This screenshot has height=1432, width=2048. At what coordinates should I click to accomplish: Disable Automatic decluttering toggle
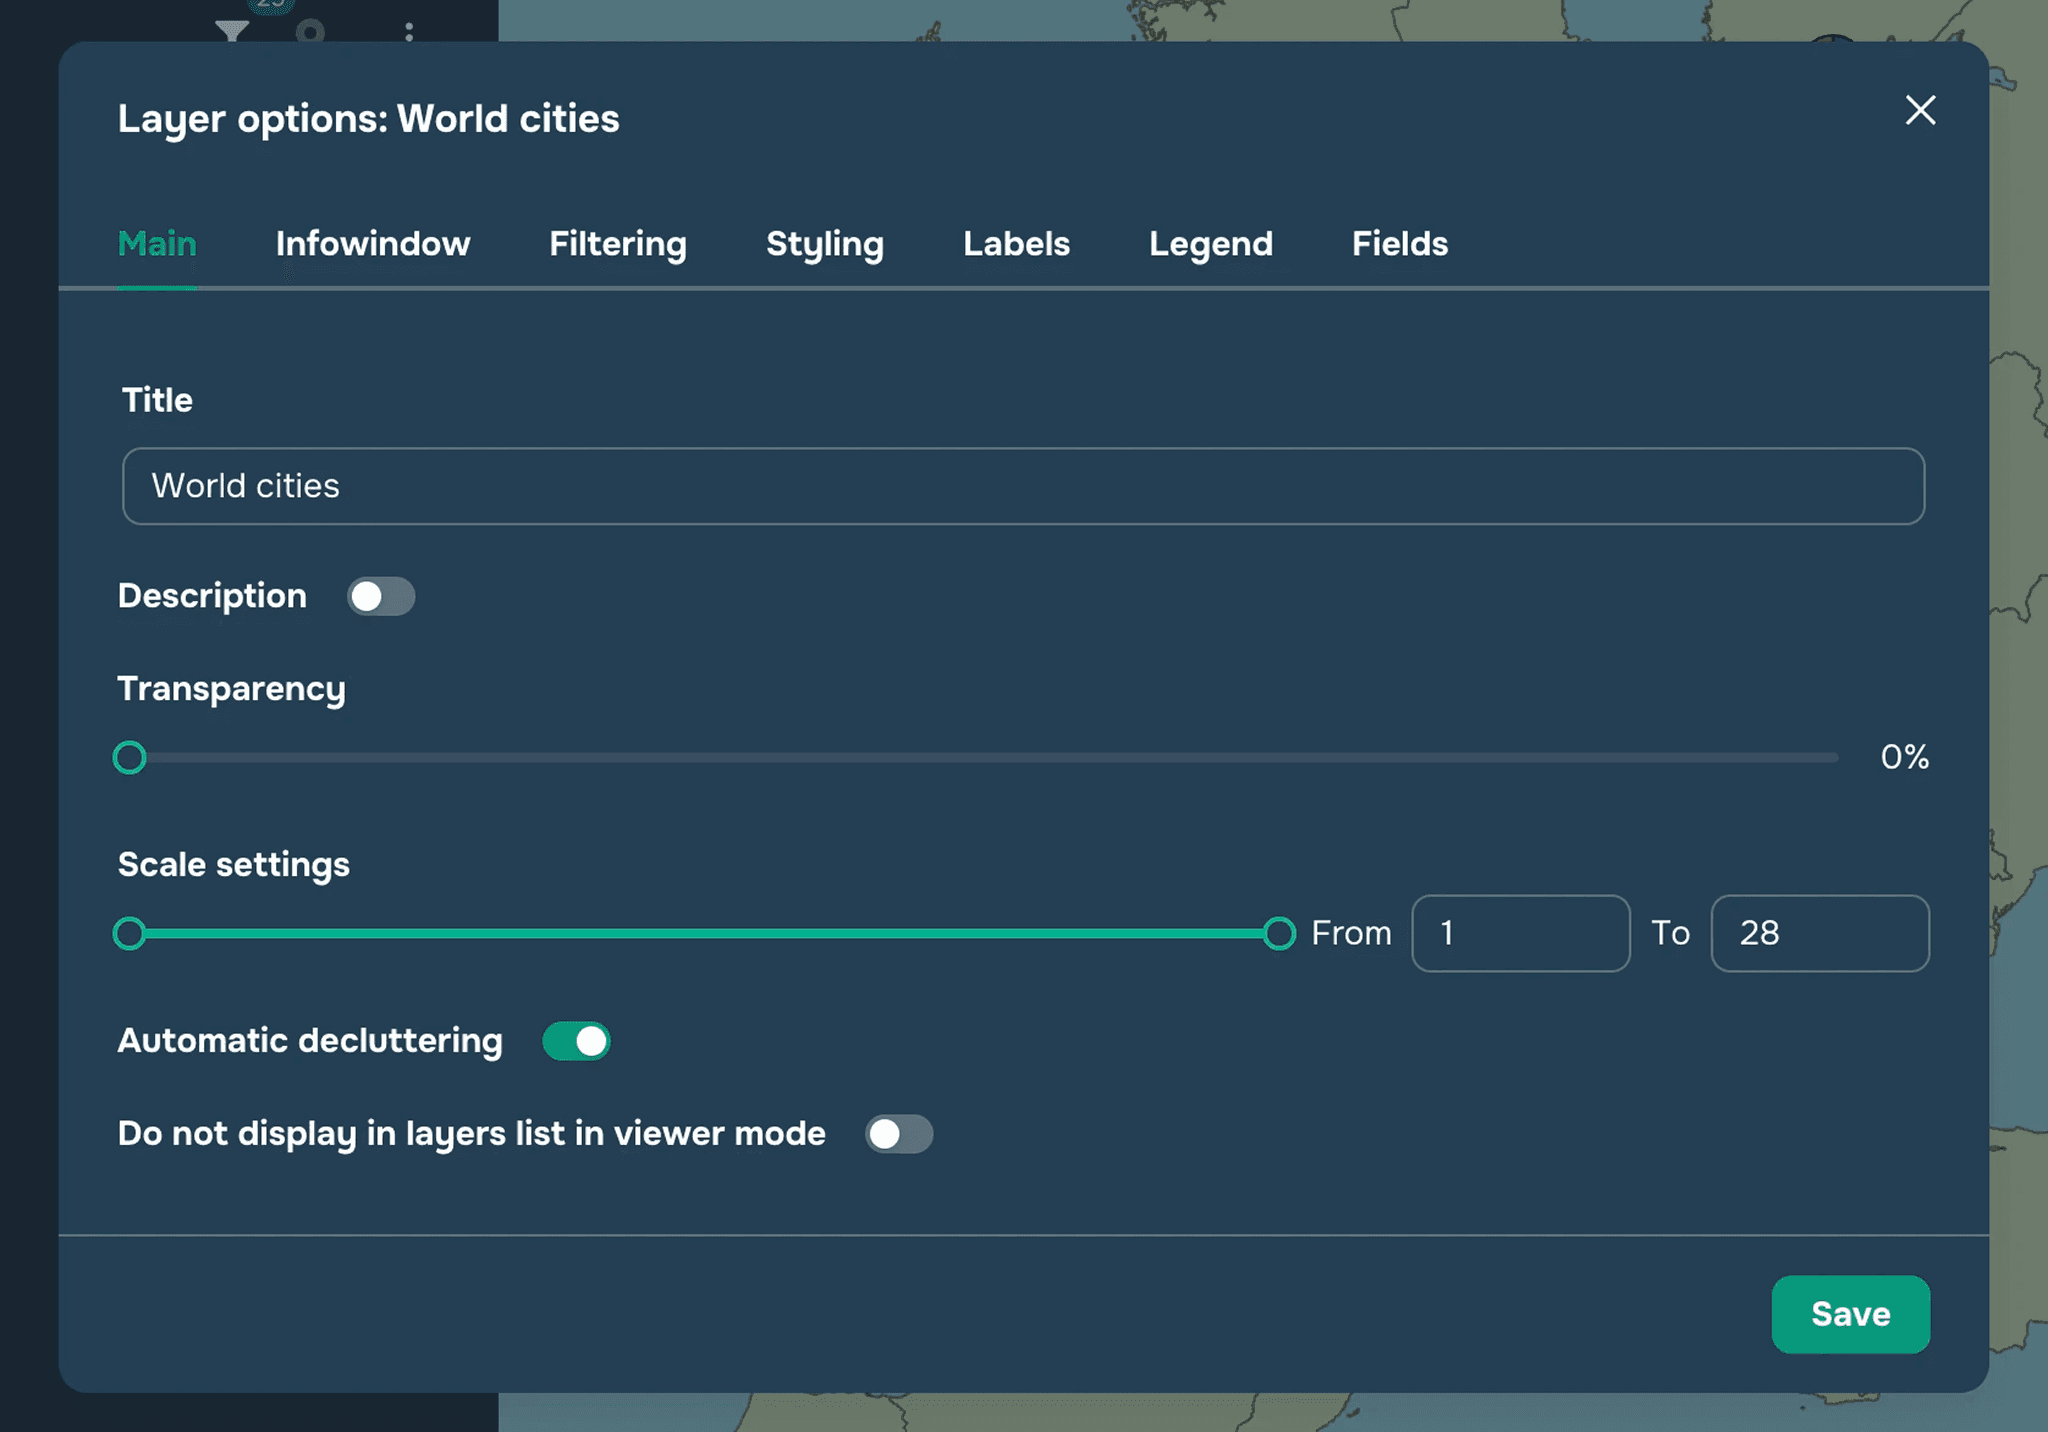tap(577, 1041)
